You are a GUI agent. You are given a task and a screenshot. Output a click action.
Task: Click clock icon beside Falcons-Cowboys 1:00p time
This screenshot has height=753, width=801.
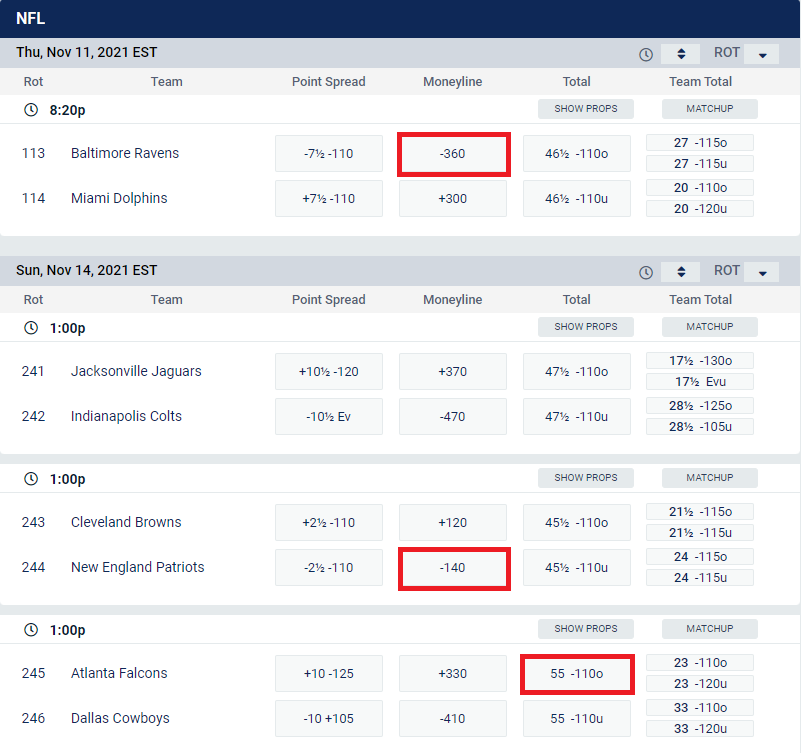click(x=31, y=630)
